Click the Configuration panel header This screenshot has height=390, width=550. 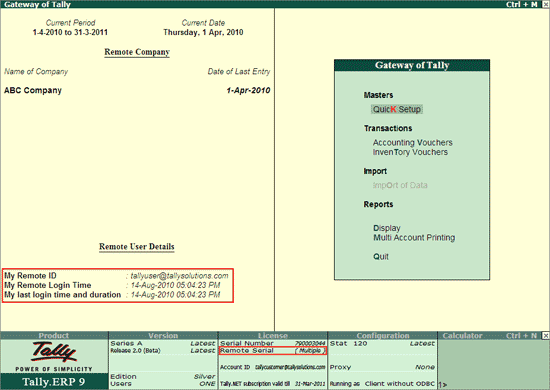383,336
